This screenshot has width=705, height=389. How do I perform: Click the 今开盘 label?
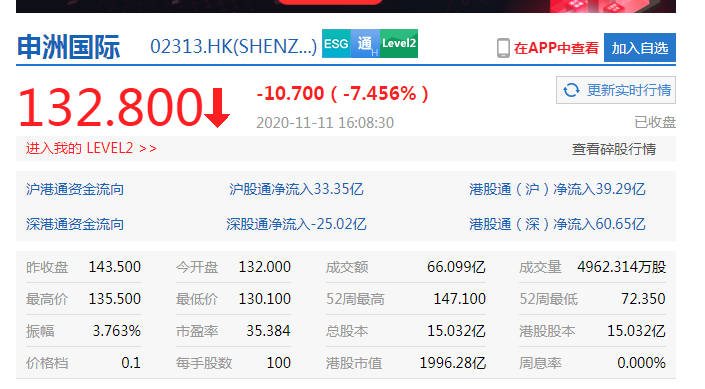tap(197, 268)
